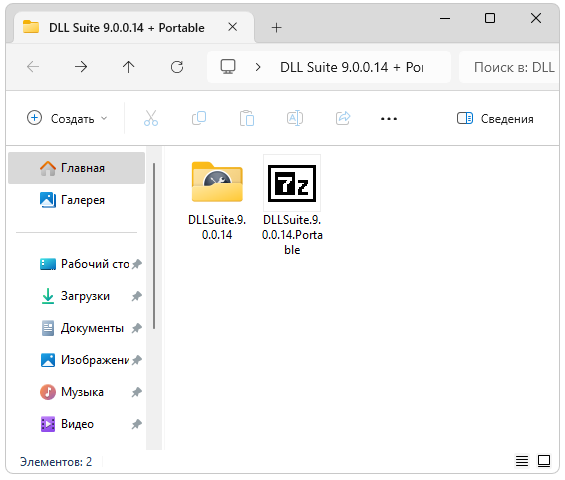Screen dimensions: 565x480
Task: Toggle the Сведения details pane
Action: point(495,118)
